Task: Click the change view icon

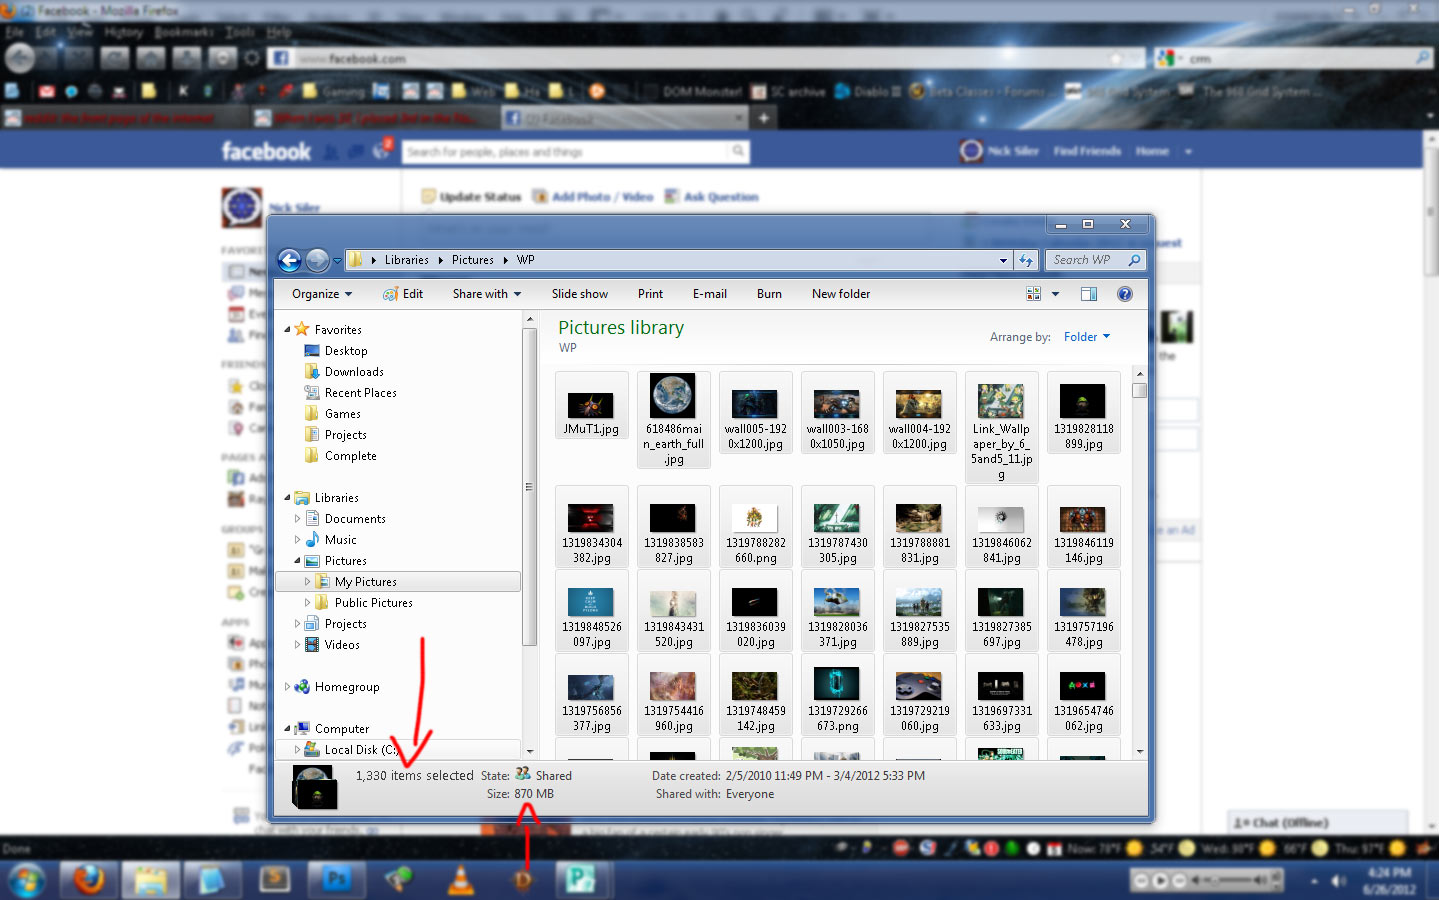Action: [1034, 294]
